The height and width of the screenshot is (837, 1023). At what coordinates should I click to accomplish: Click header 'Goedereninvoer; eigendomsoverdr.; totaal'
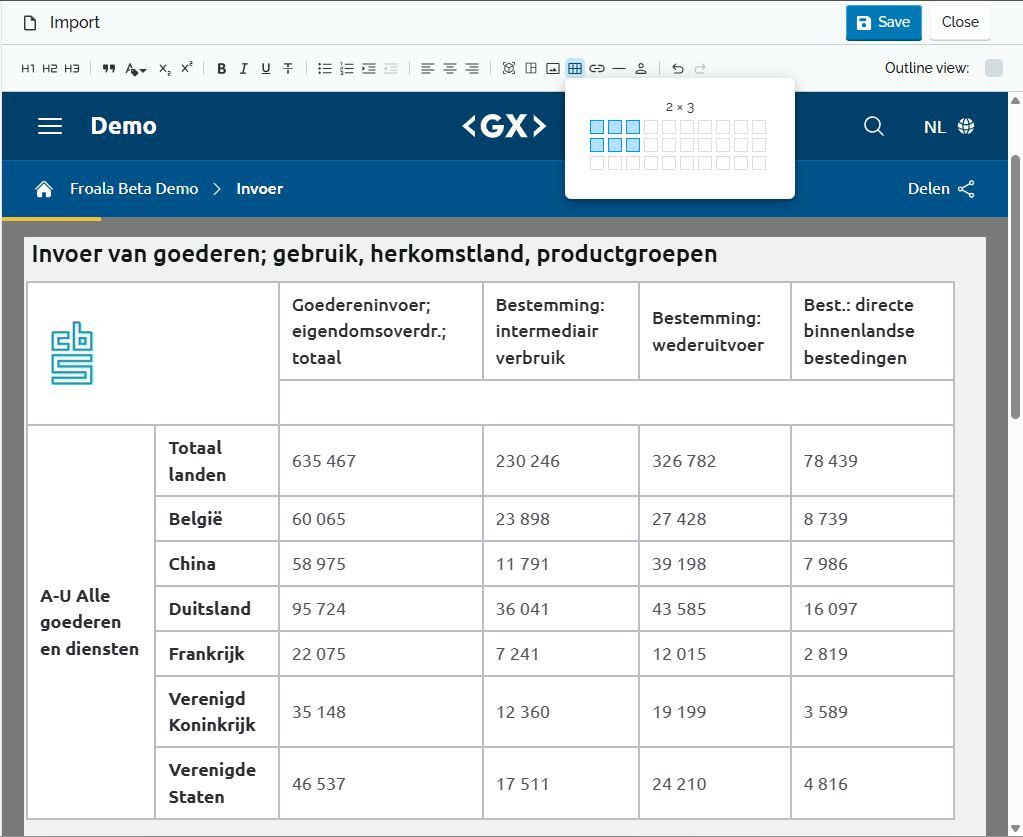[381, 331]
